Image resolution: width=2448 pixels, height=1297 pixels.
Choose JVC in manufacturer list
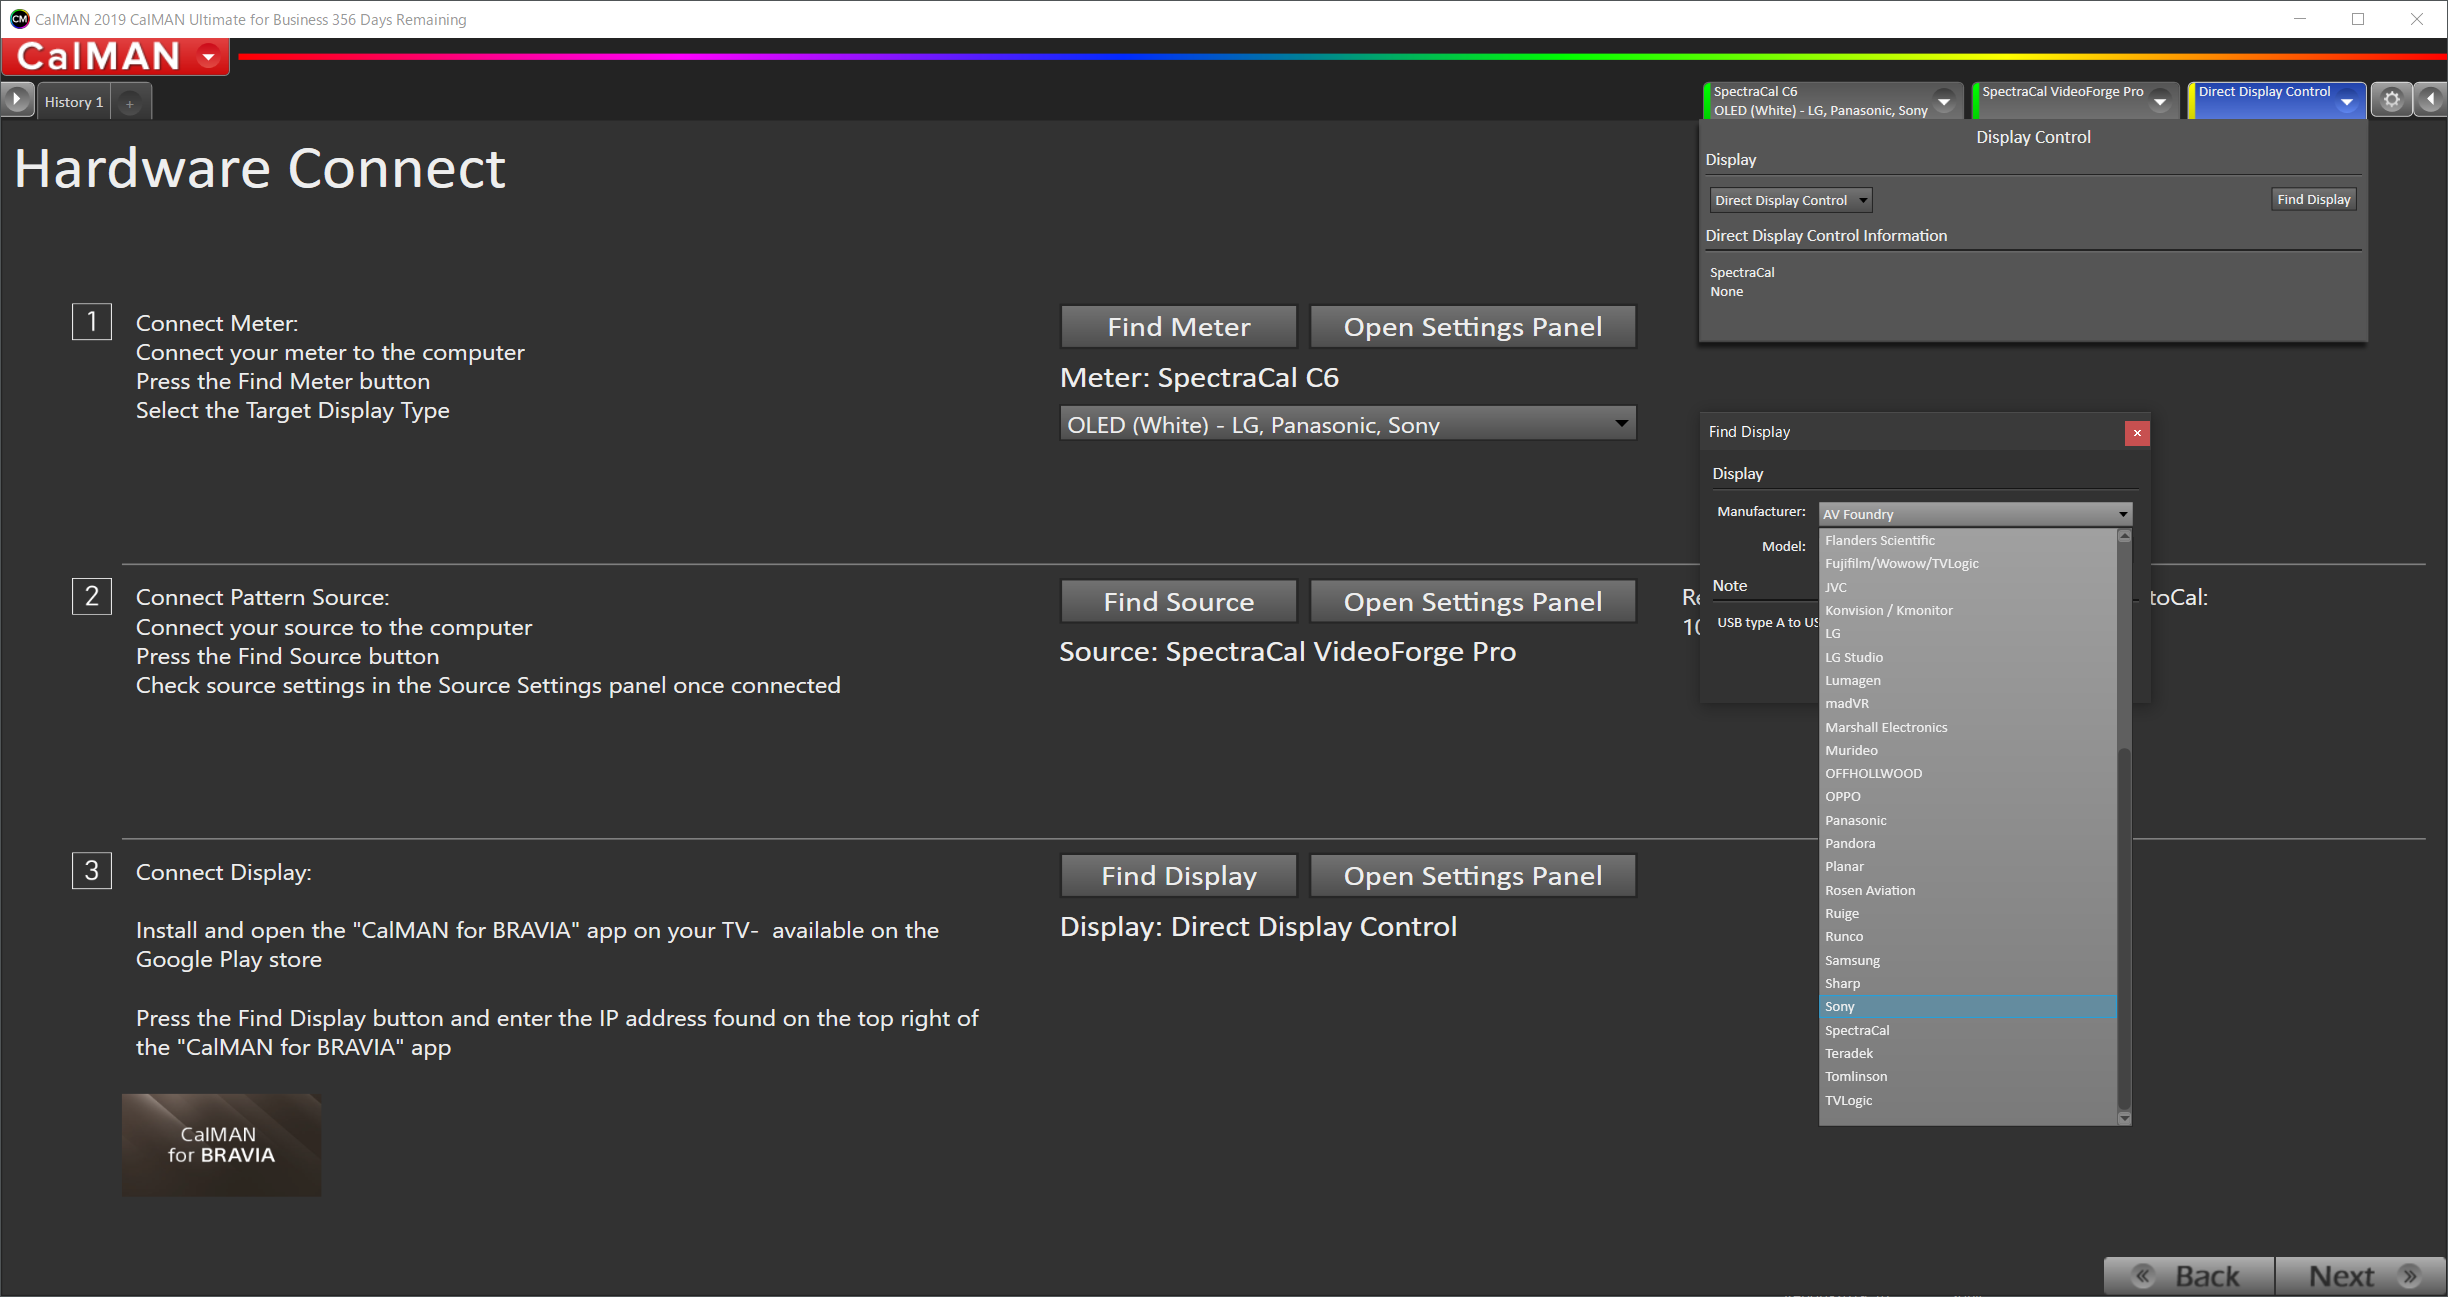[x=1968, y=587]
